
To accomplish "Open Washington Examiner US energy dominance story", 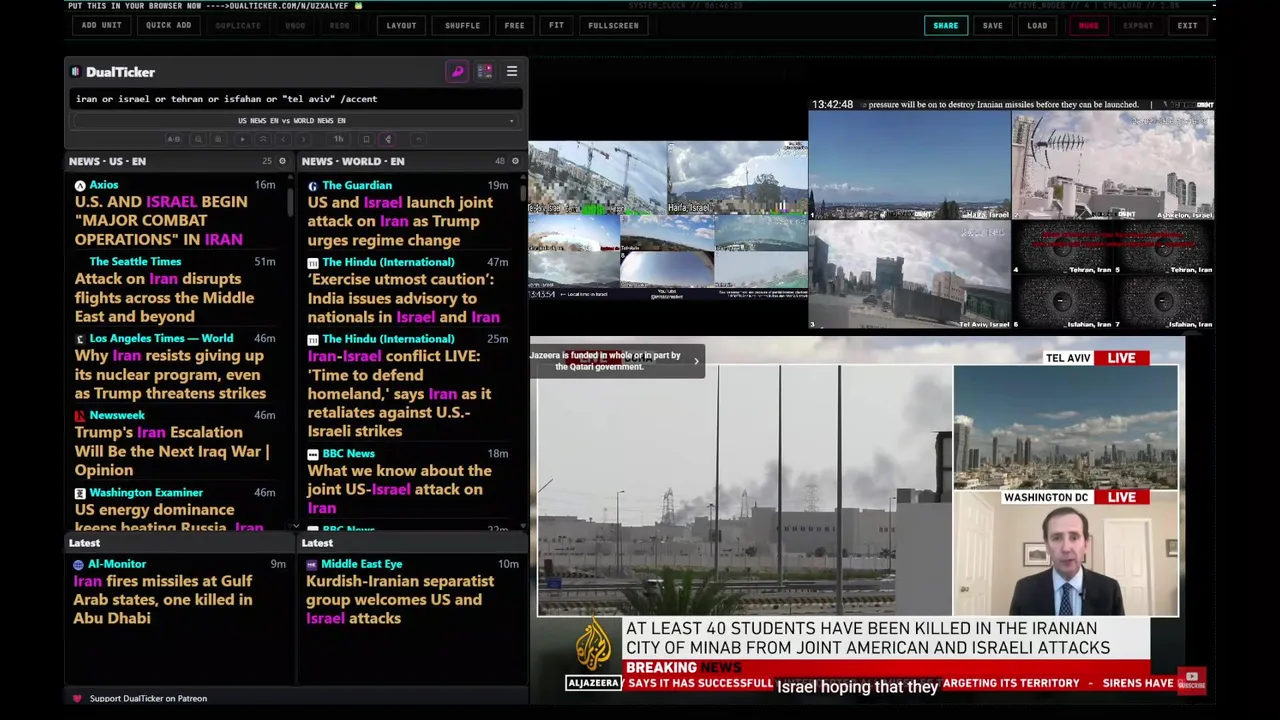I will tap(168, 518).
